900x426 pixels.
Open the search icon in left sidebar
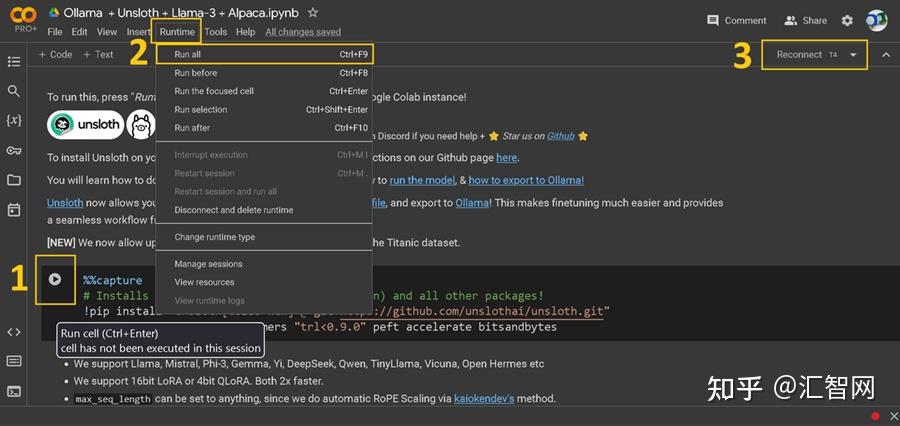pyautogui.click(x=14, y=91)
